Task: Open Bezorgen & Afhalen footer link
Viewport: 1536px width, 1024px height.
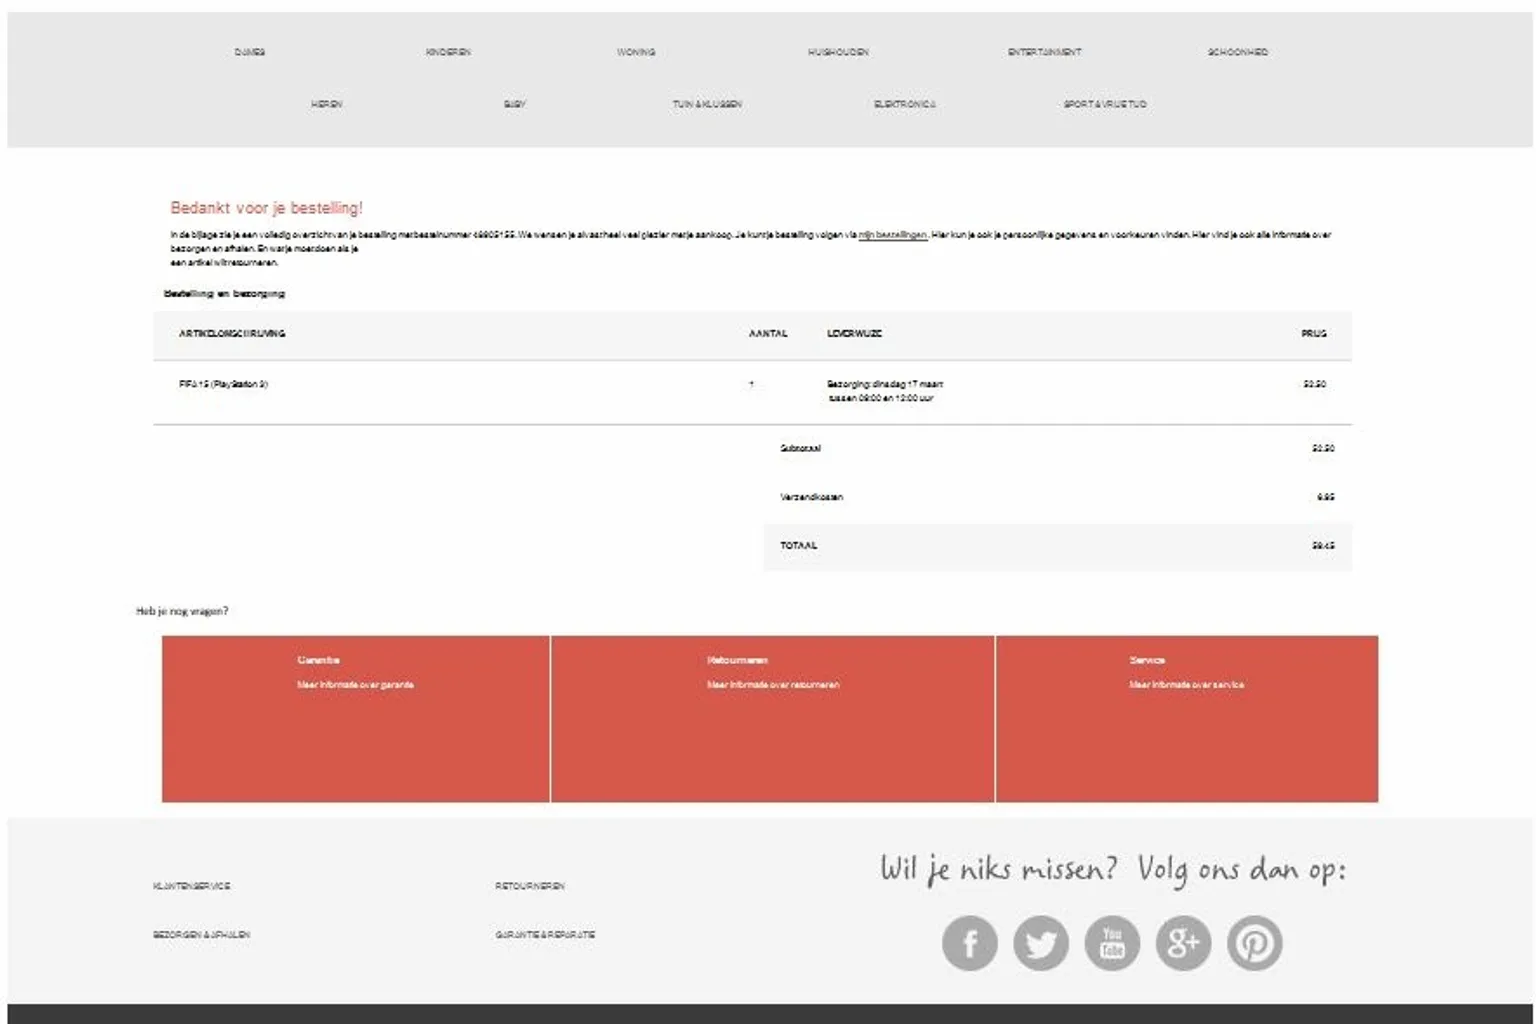Action: pyautogui.click(x=201, y=935)
